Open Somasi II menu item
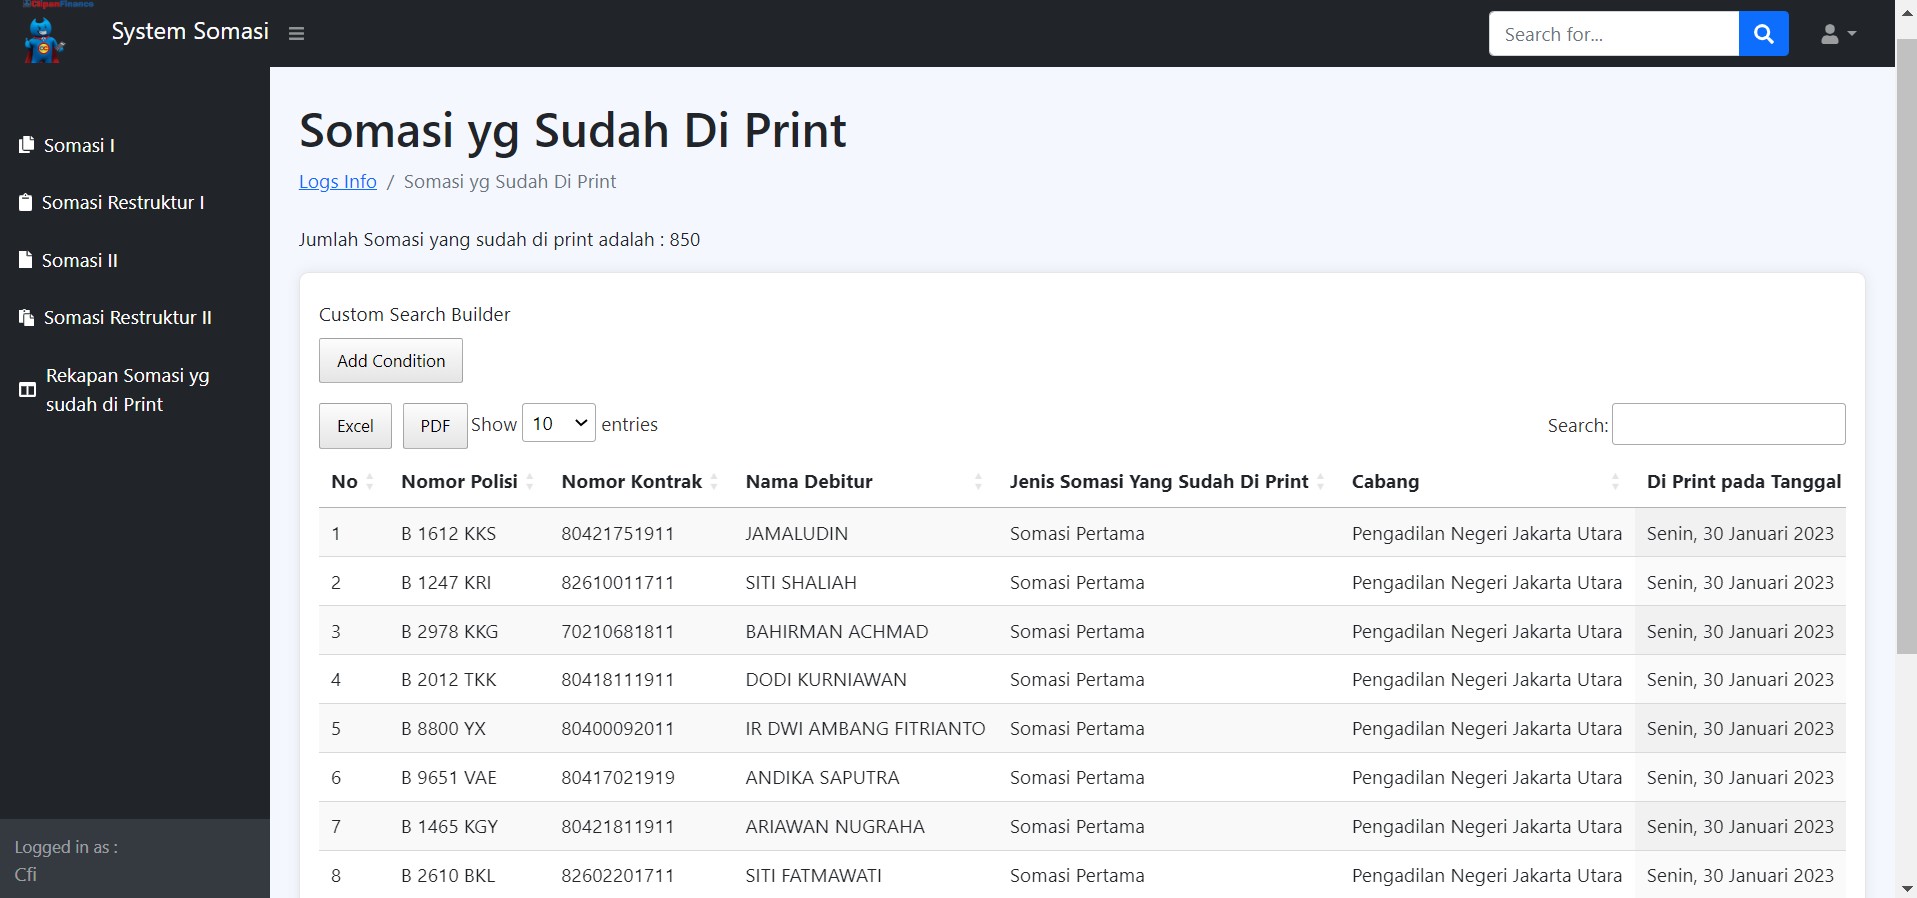 pyautogui.click(x=80, y=260)
